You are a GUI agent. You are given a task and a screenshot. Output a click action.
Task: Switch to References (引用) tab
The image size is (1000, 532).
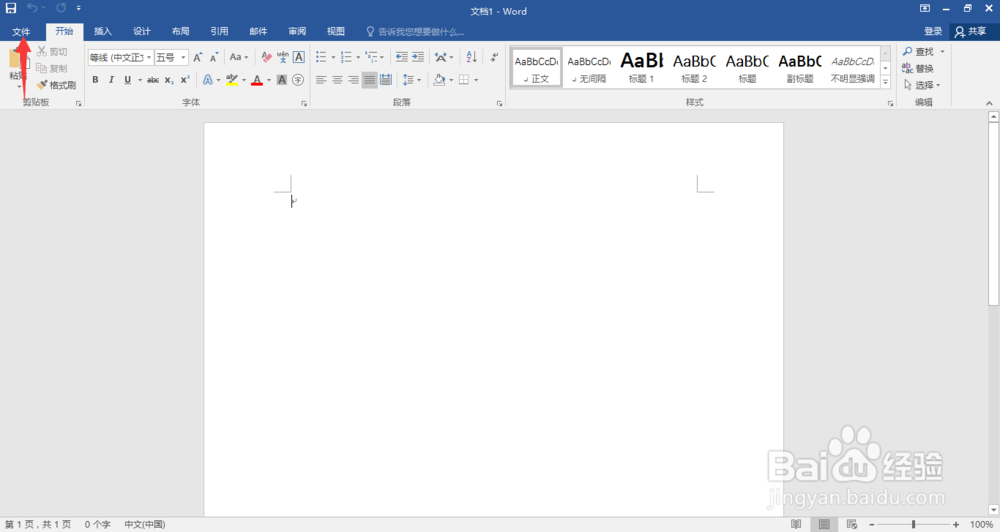219,31
